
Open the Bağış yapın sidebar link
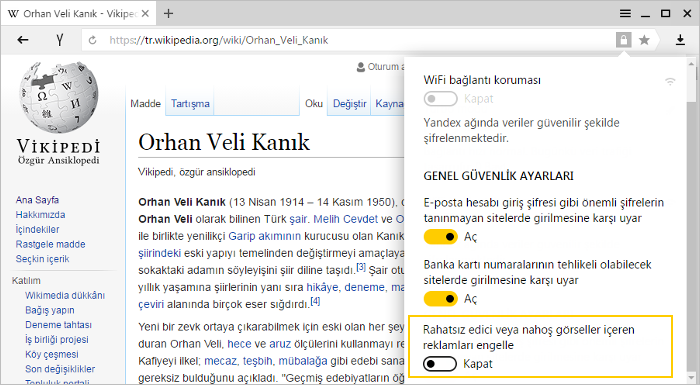[x=50, y=310]
